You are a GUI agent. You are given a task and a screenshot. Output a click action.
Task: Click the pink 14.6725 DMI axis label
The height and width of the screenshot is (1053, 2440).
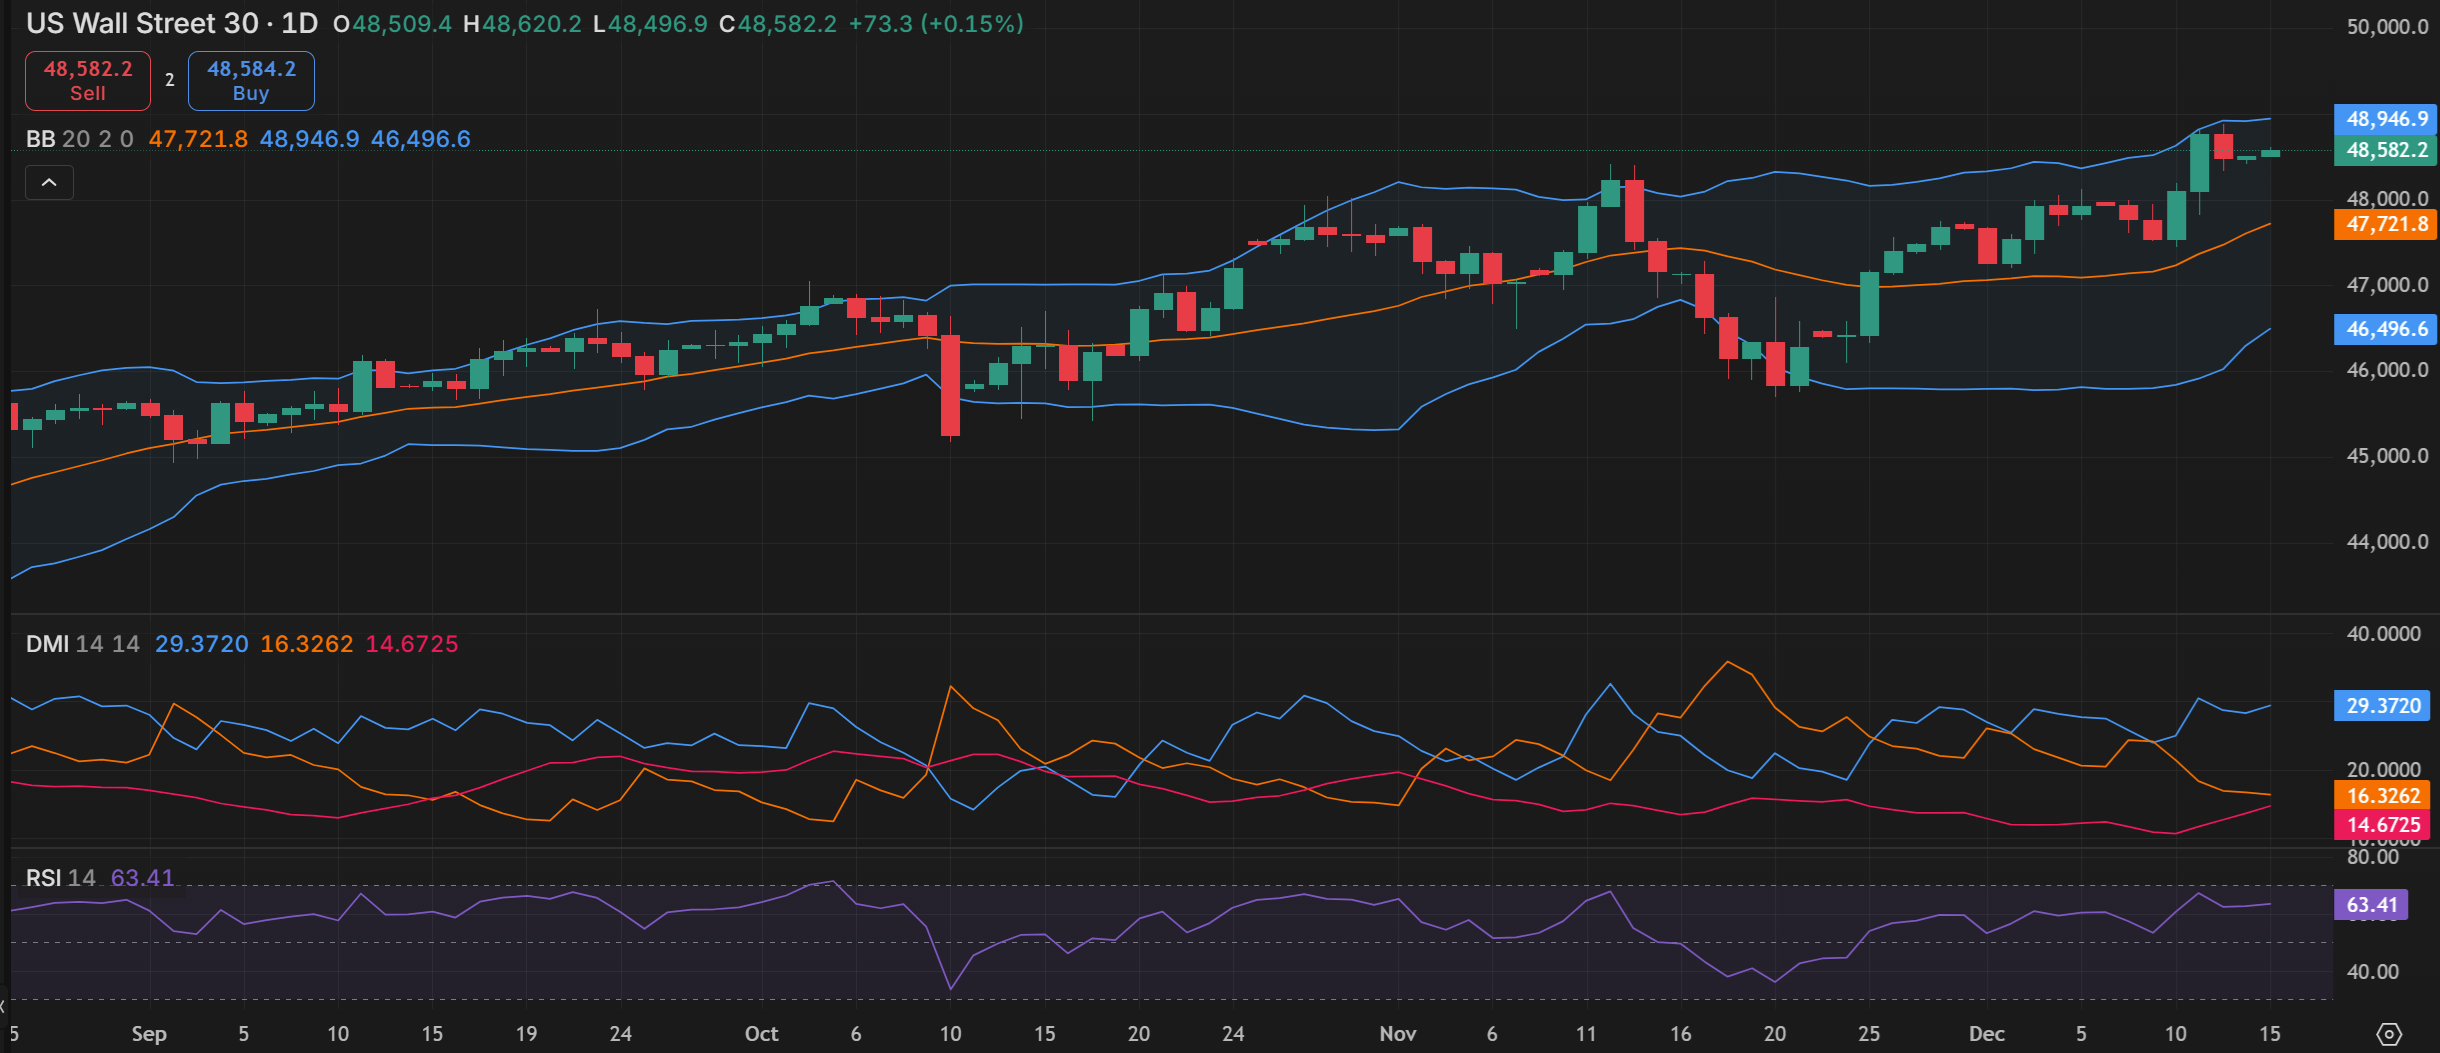coord(2383,825)
